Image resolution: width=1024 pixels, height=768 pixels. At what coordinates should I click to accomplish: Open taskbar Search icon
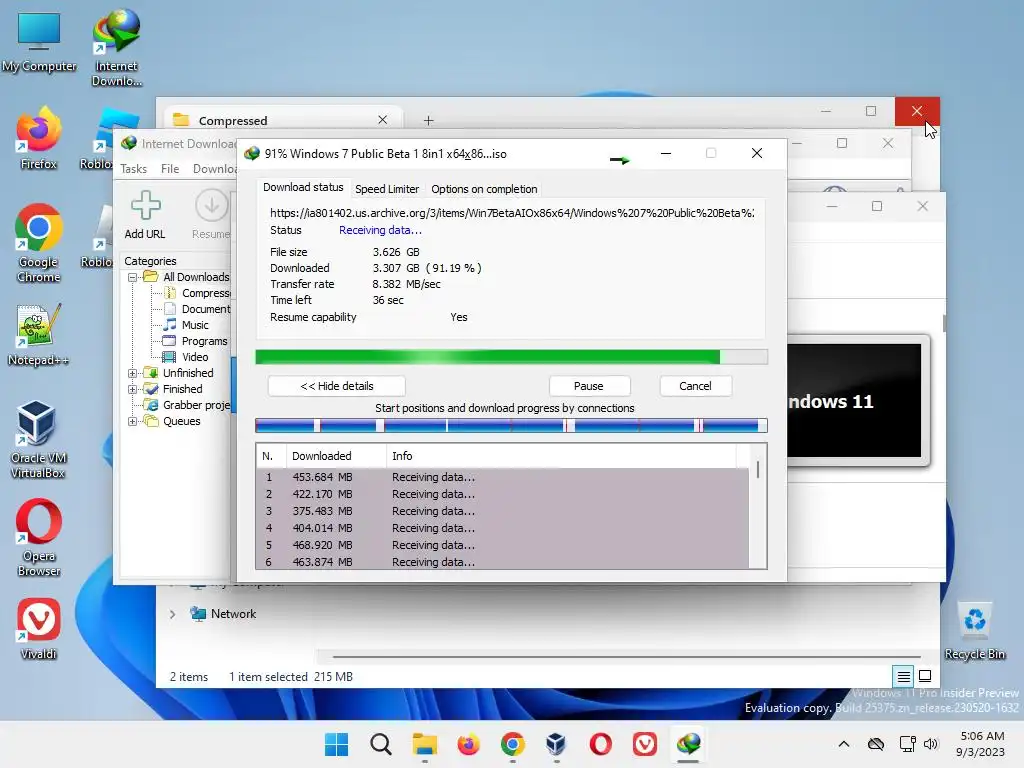click(381, 744)
